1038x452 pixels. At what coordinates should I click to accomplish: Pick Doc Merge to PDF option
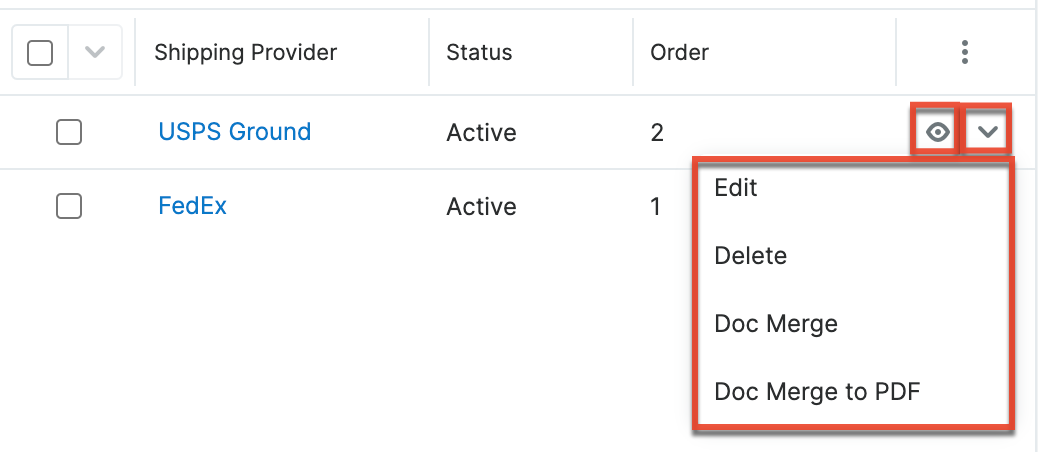pyautogui.click(x=817, y=392)
